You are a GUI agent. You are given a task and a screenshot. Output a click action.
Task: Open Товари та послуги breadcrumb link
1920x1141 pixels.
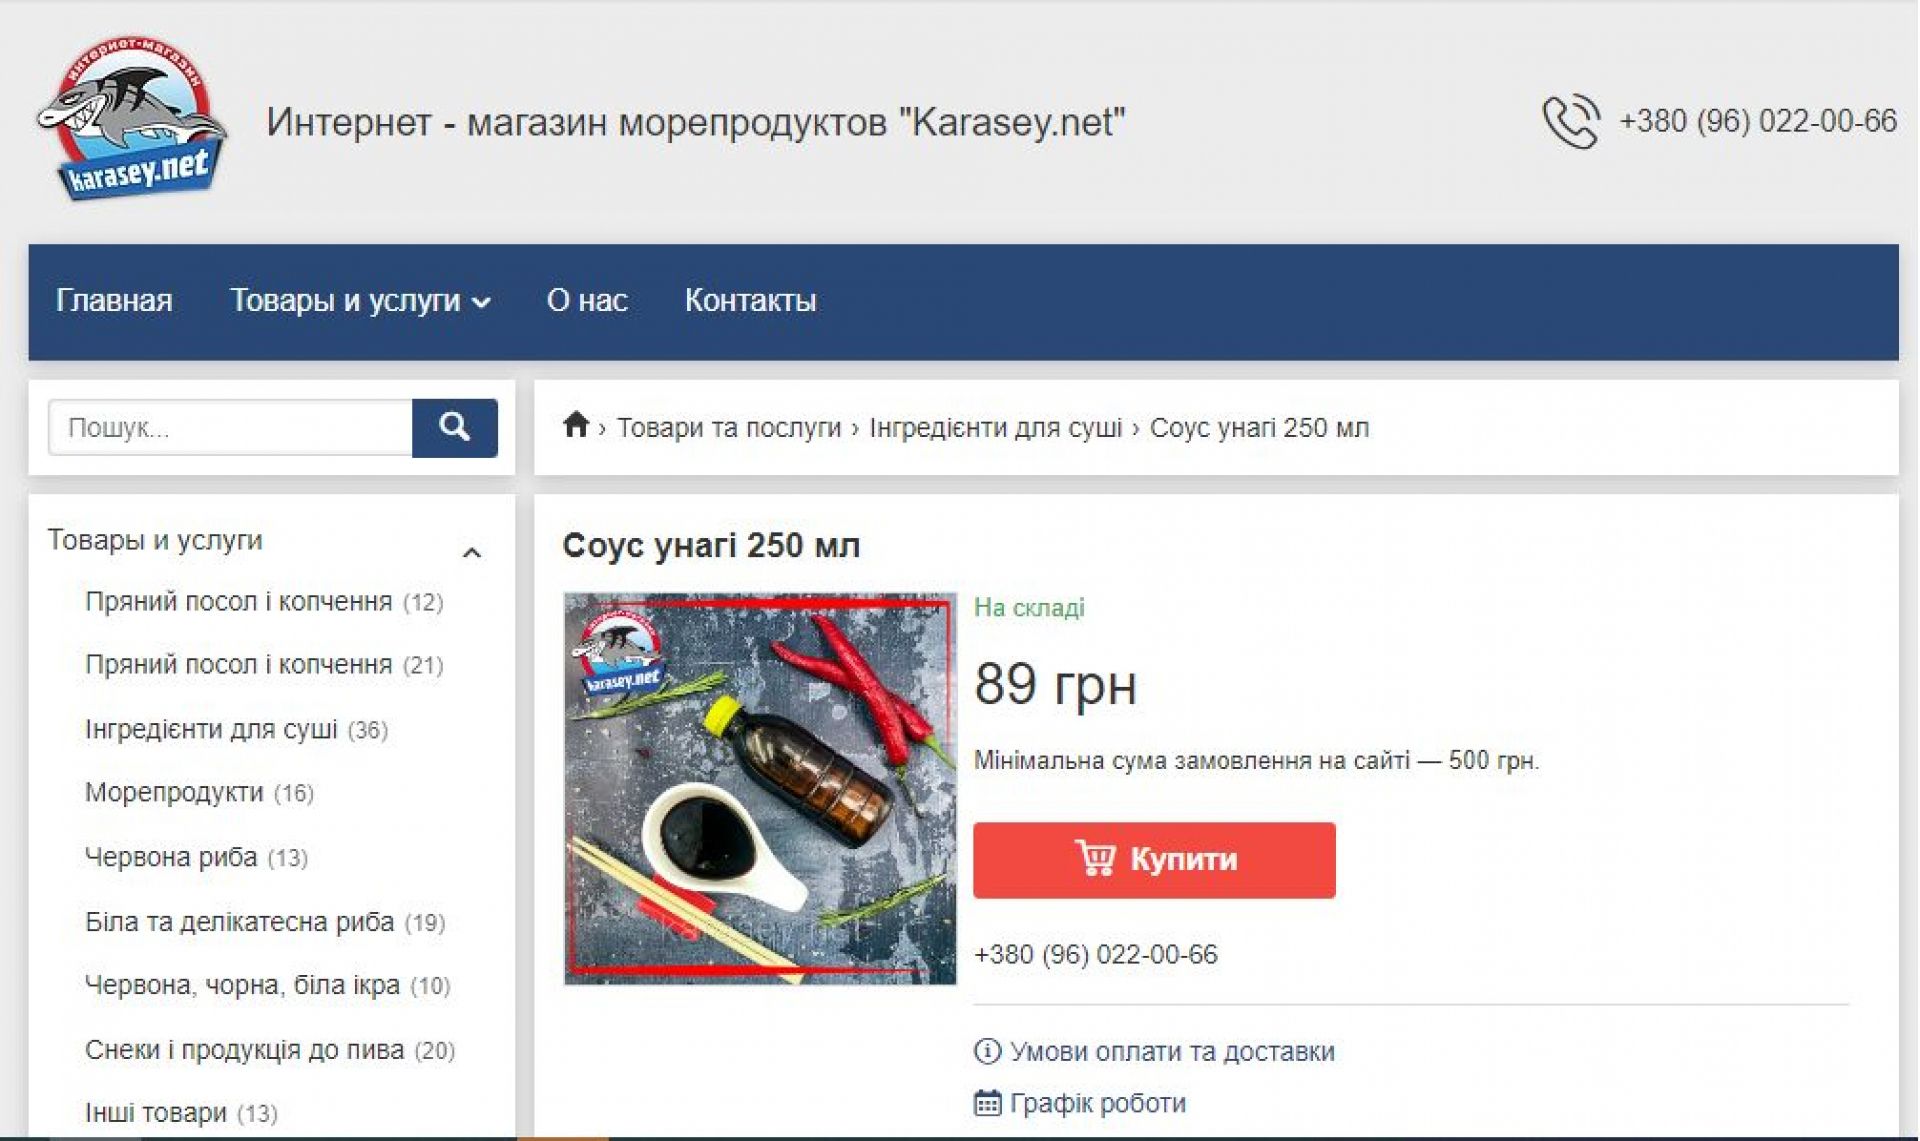tap(729, 428)
